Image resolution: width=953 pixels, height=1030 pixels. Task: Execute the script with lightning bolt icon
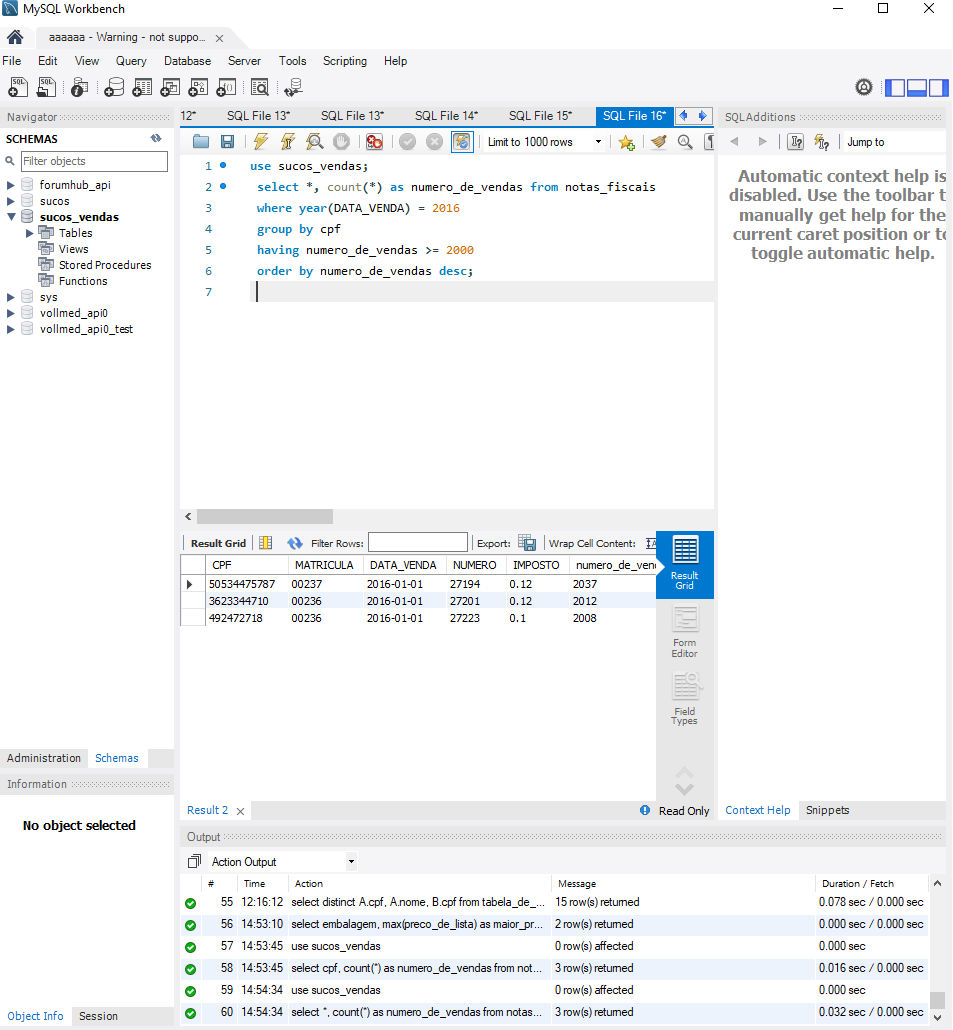[x=261, y=141]
